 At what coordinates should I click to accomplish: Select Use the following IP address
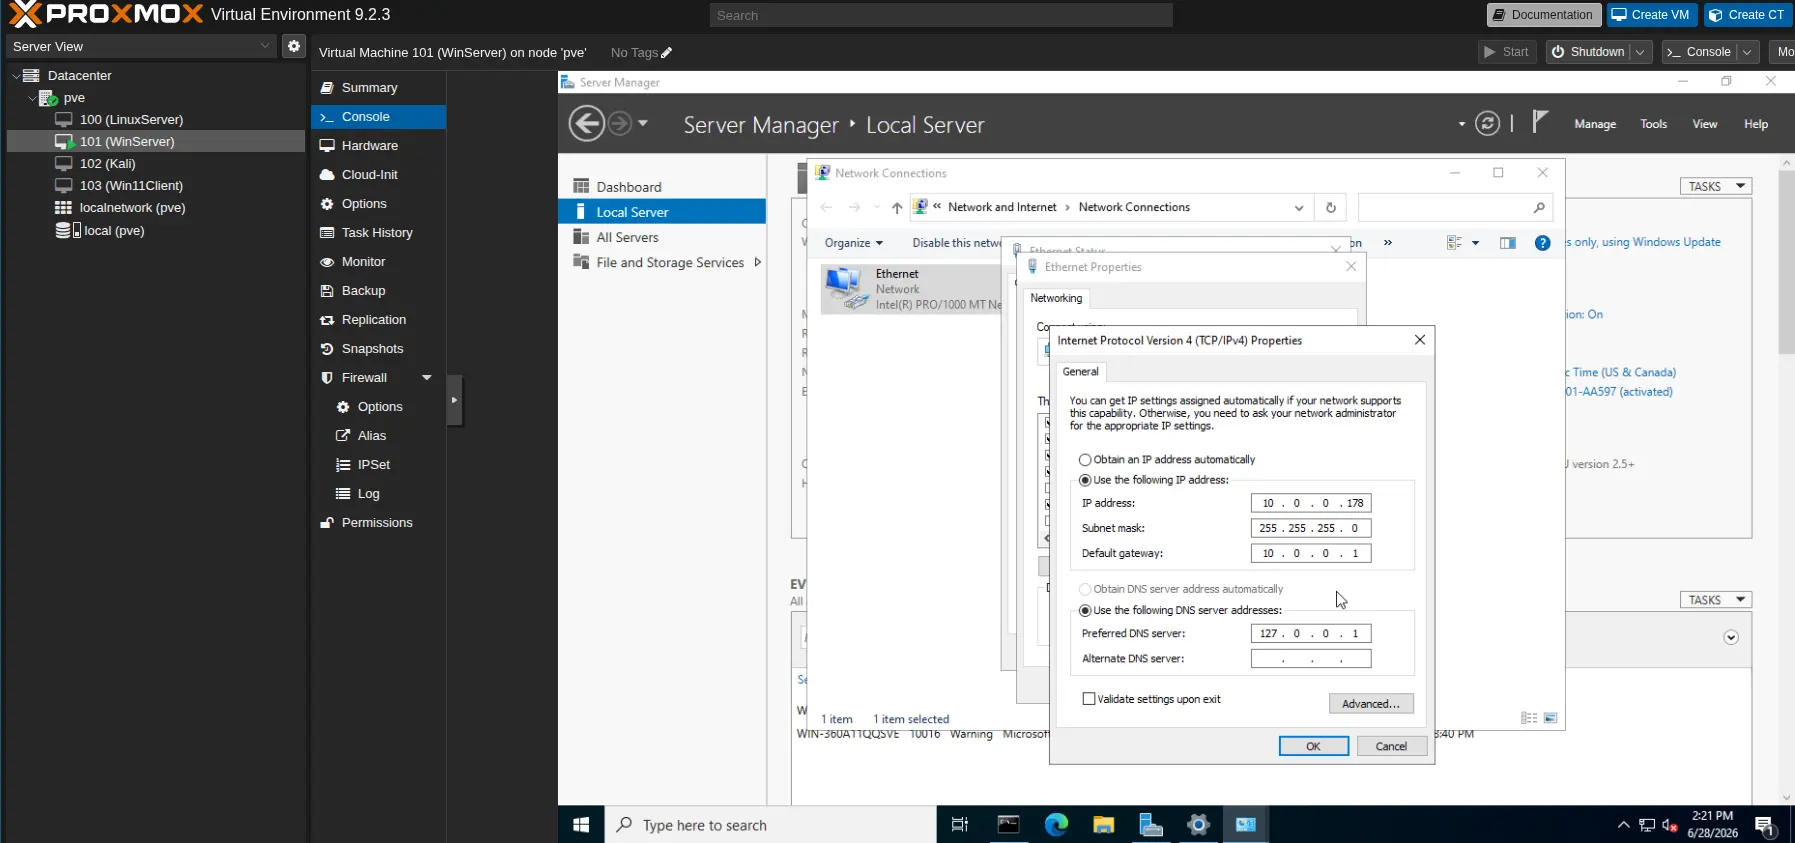click(1085, 480)
